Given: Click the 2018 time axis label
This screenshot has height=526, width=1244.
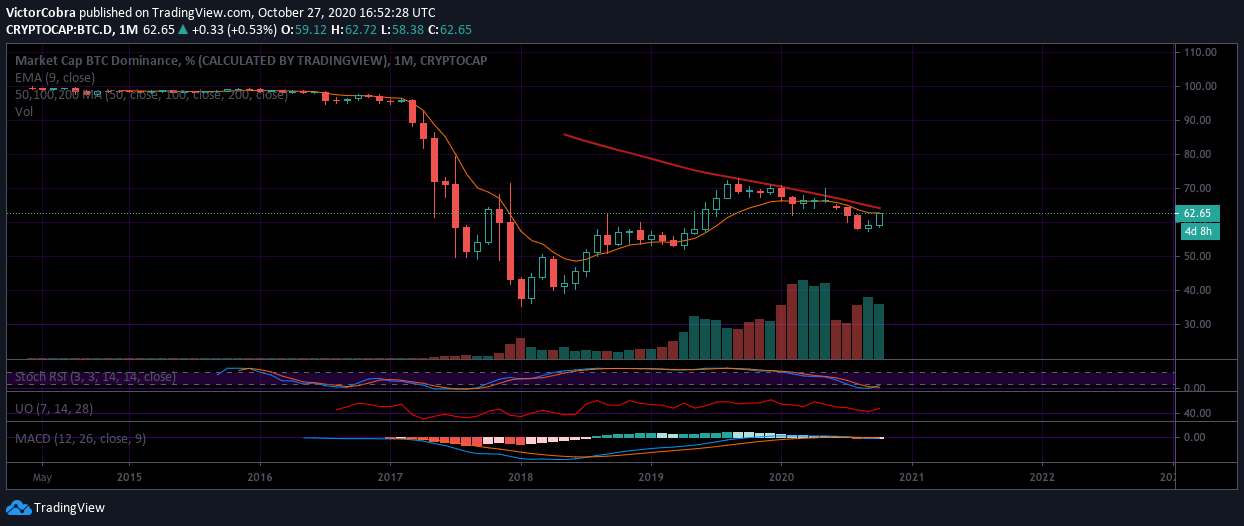Looking at the screenshot, I should tap(520, 476).
